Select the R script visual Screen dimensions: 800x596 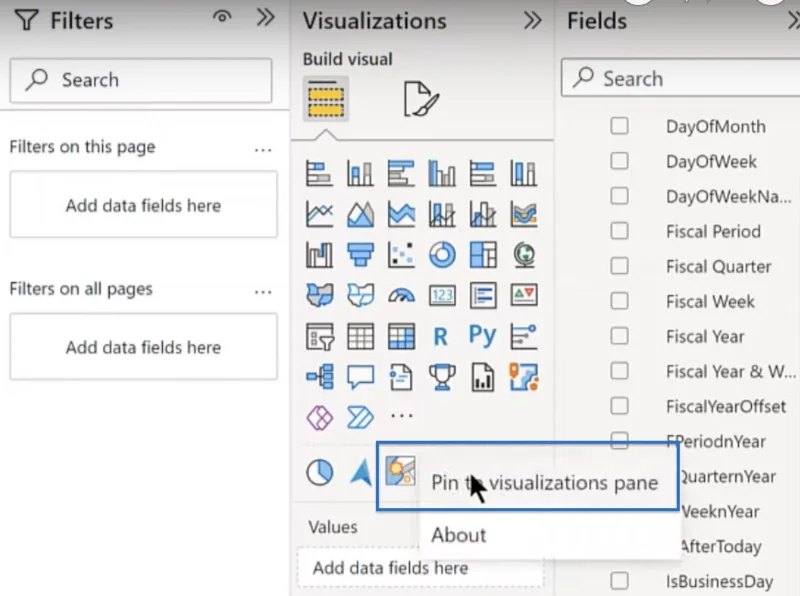(441, 336)
